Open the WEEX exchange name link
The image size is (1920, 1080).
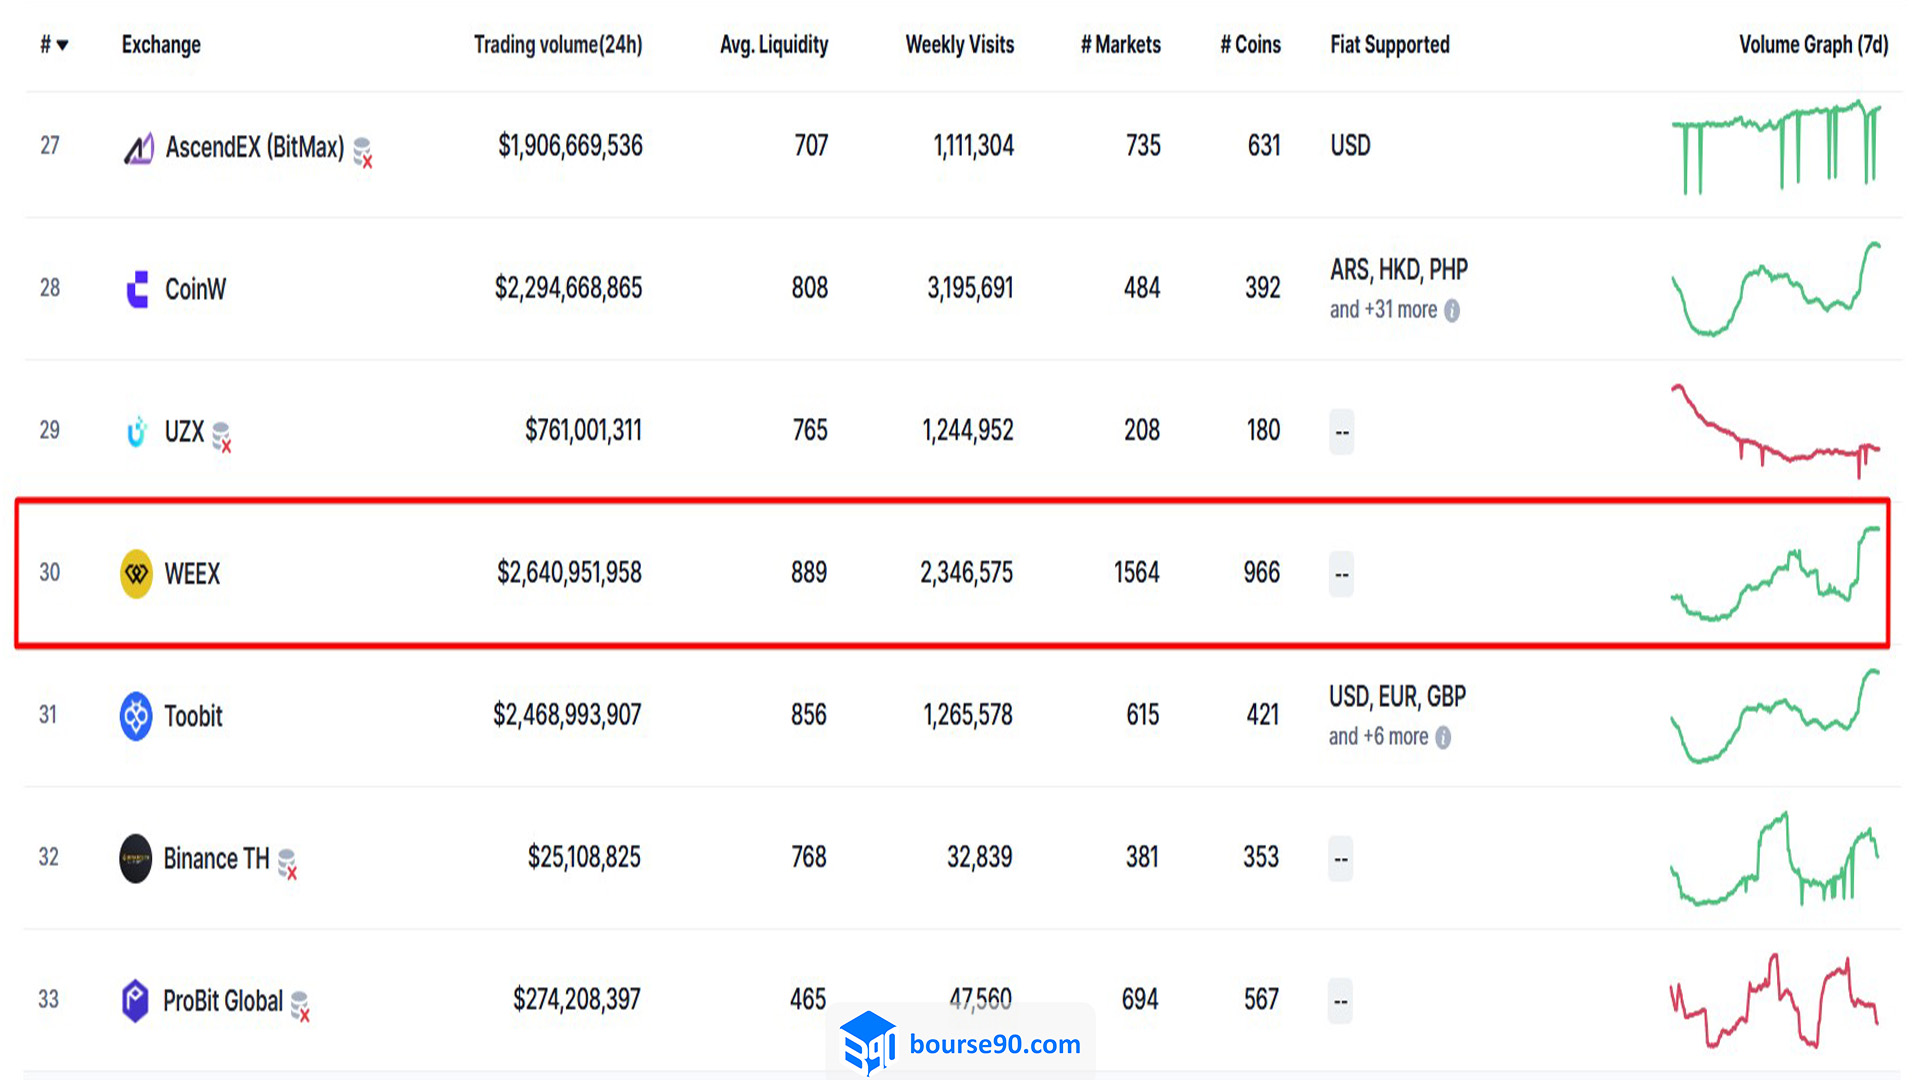(x=192, y=574)
